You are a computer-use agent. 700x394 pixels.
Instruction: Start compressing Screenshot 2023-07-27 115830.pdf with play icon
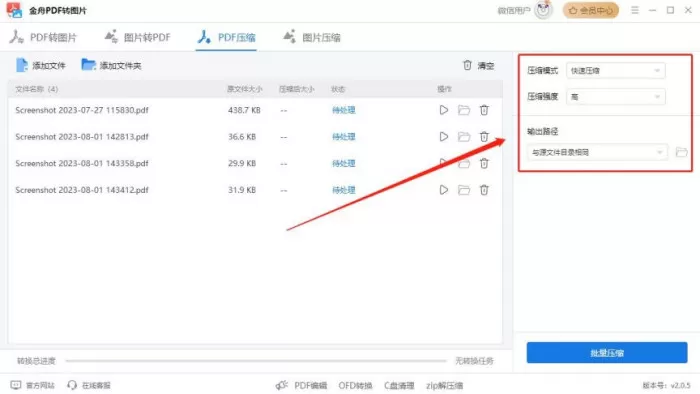[443, 110]
